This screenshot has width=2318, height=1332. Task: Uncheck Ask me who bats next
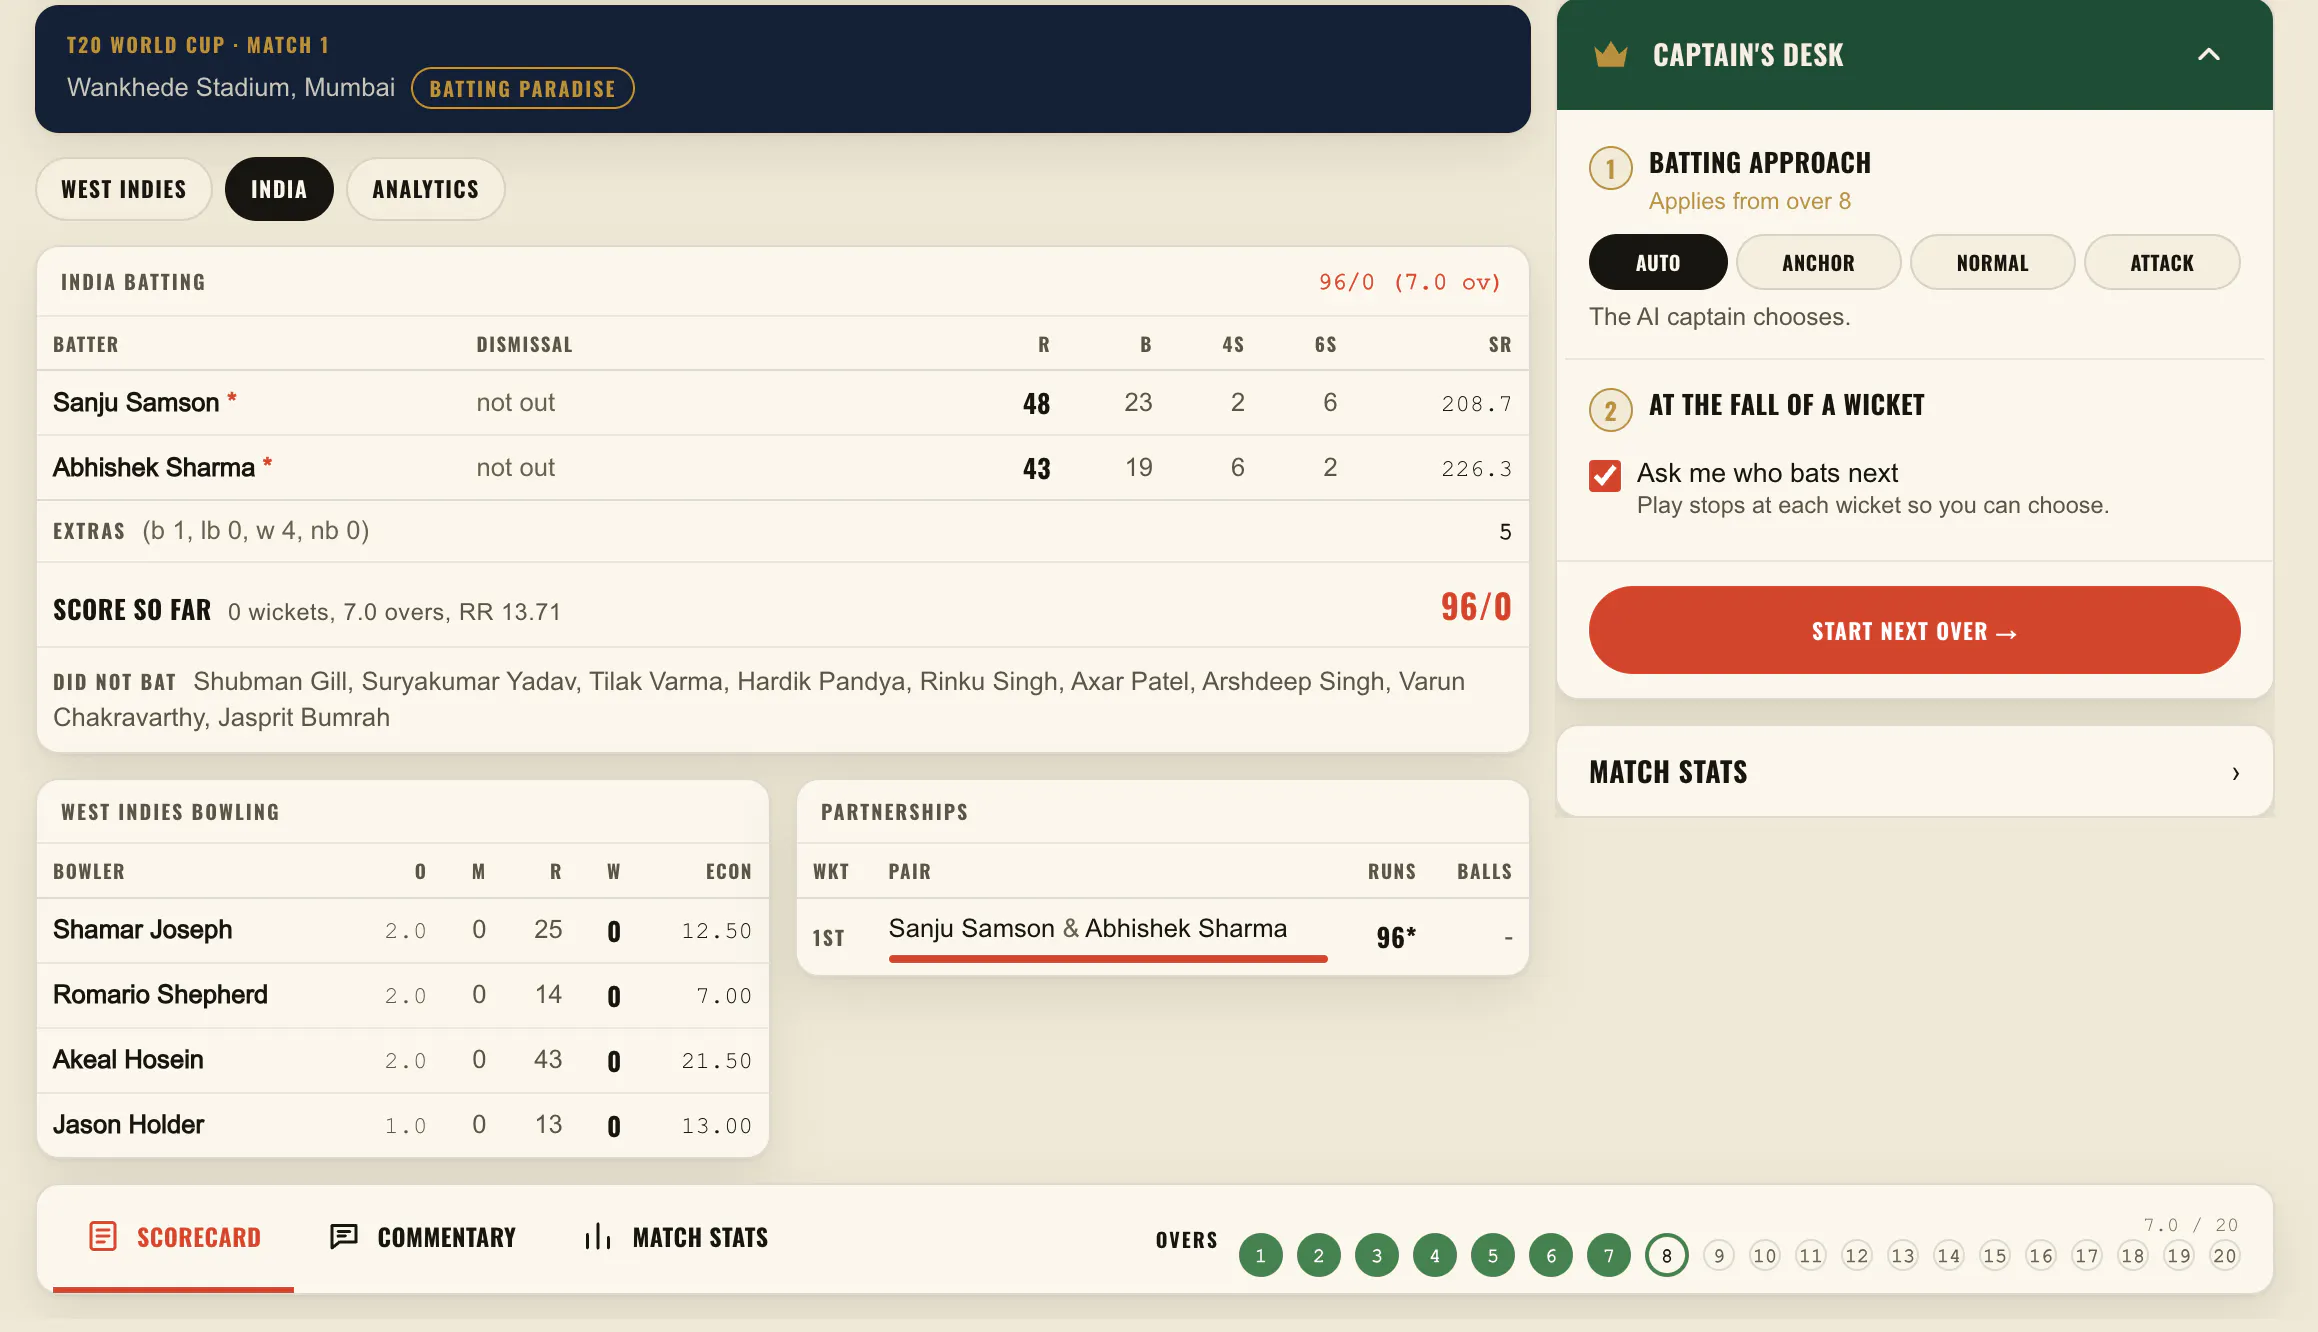click(x=1605, y=475)
